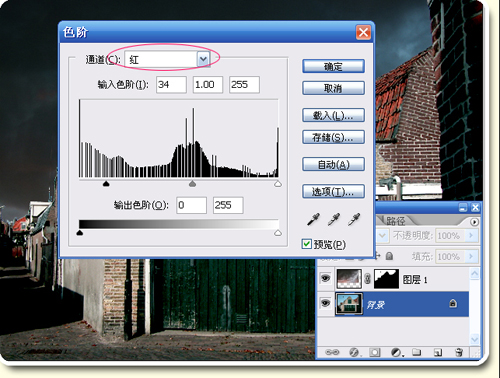Screen dimensions: 500x378
Task: Click the lock icon on 背景 layer
Action: [x=453, y=303]
